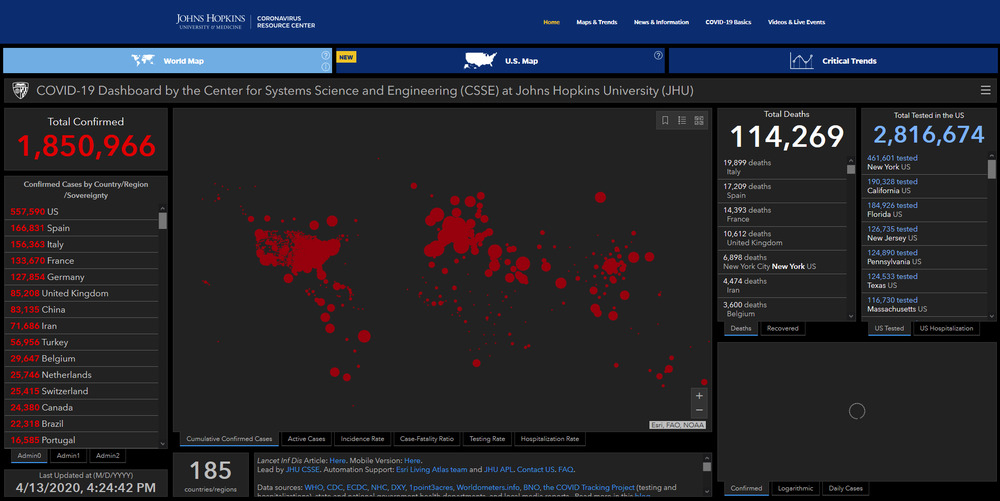Open Maps & Trends menu item
The height and width of the screenshot is (501, 1000).
pos(596,22)
